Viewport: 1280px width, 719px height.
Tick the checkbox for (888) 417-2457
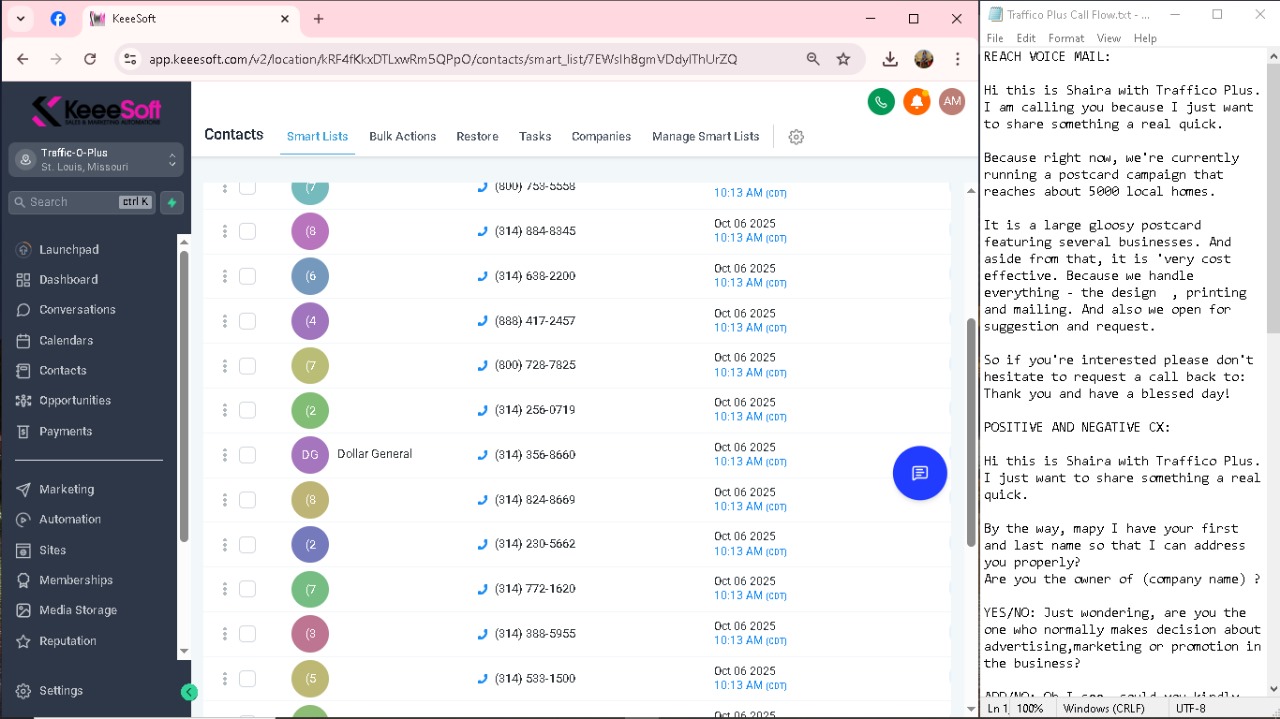[247, 321]
